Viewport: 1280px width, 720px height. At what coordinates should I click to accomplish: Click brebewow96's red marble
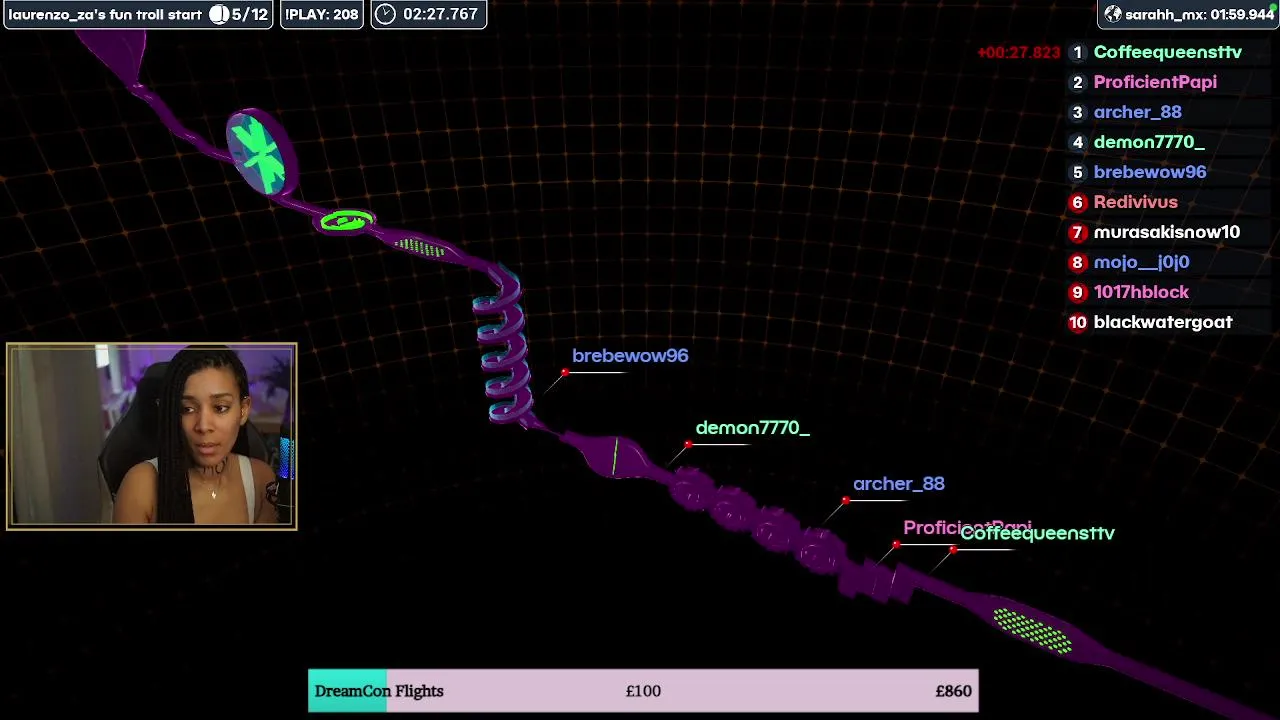tap(565, 373)
